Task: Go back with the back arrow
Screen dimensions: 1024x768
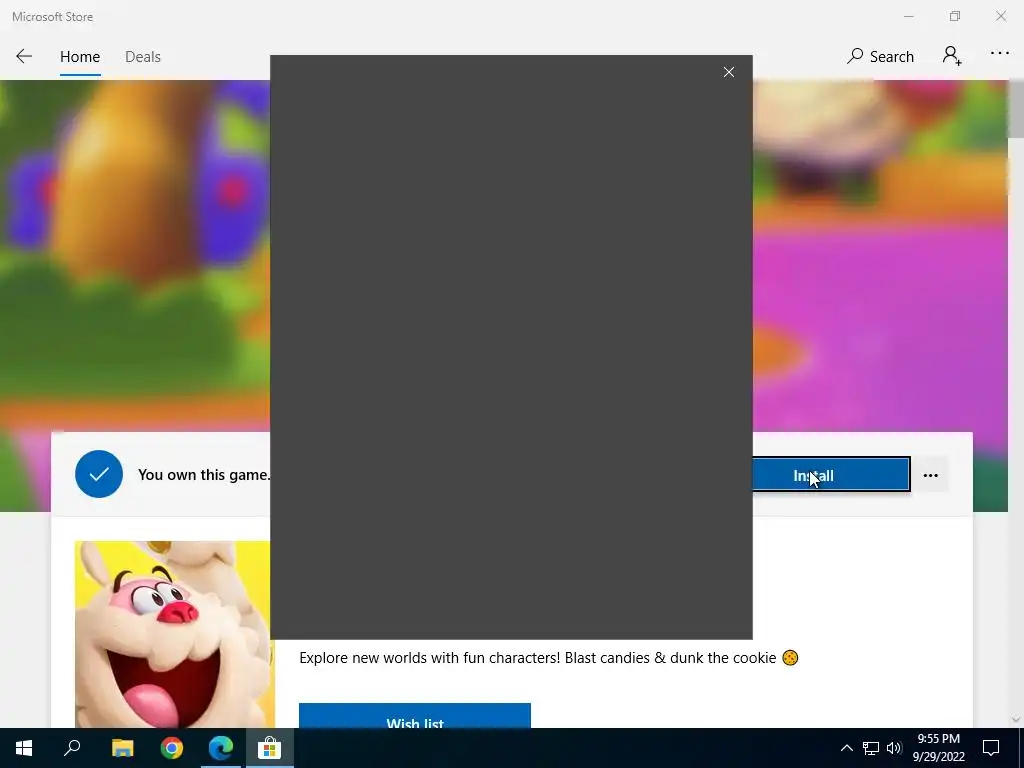Action: (x=24, y=56)
